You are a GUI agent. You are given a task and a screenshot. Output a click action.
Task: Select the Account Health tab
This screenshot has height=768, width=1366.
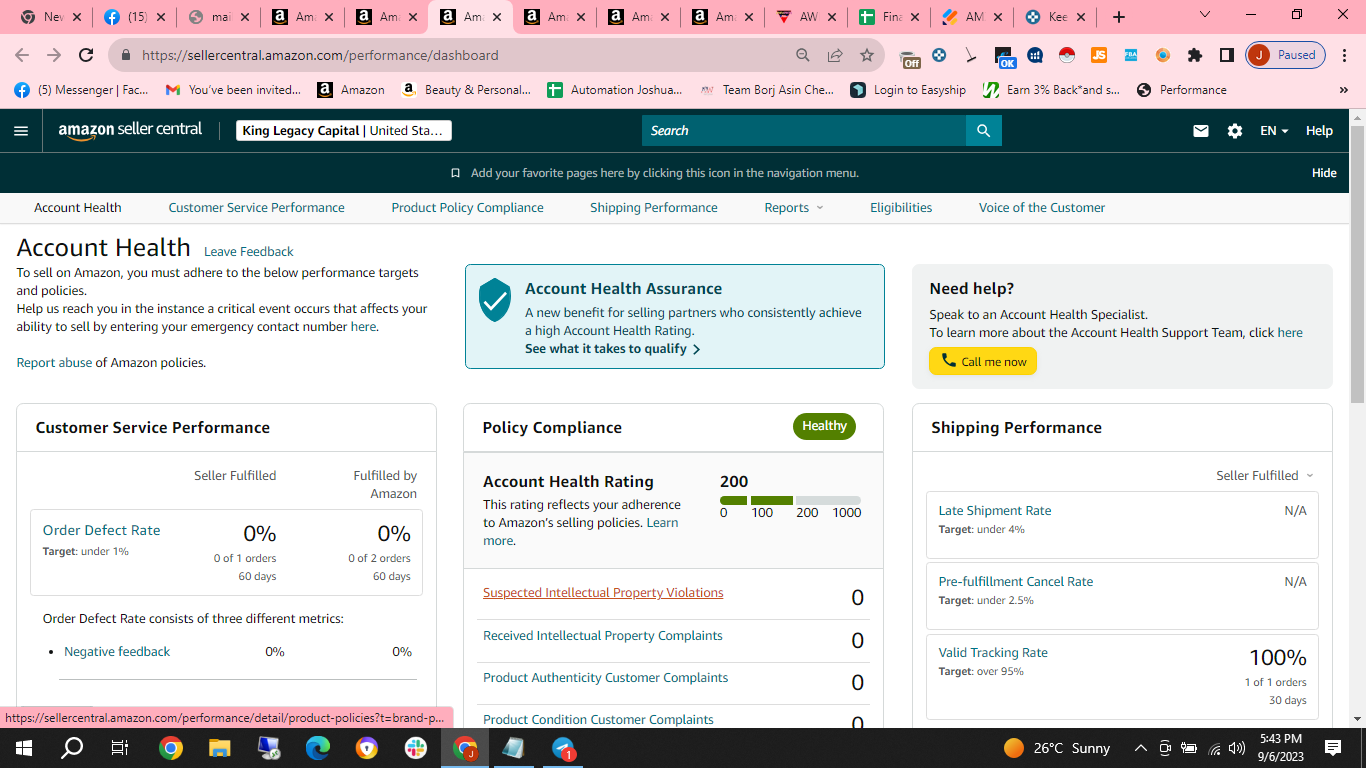coord(78,208)
